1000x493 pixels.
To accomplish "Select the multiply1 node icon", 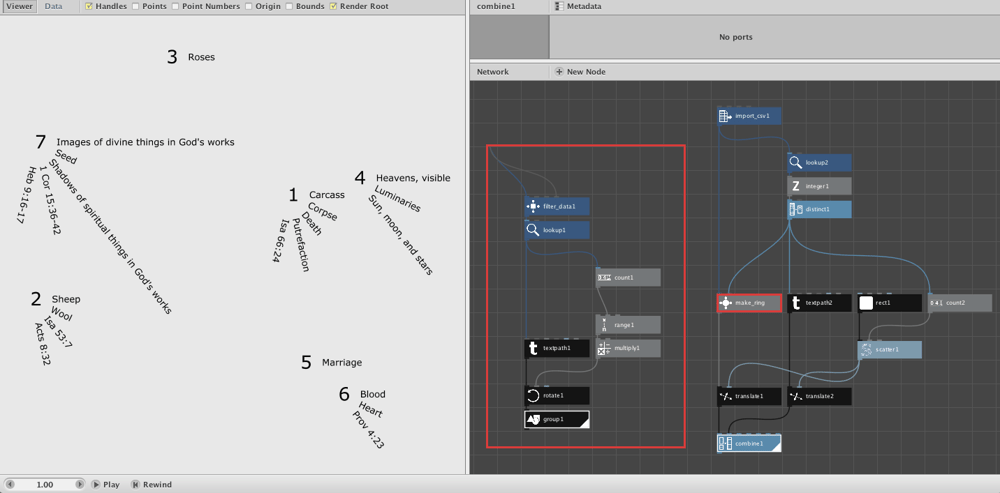I will [603, 348].
